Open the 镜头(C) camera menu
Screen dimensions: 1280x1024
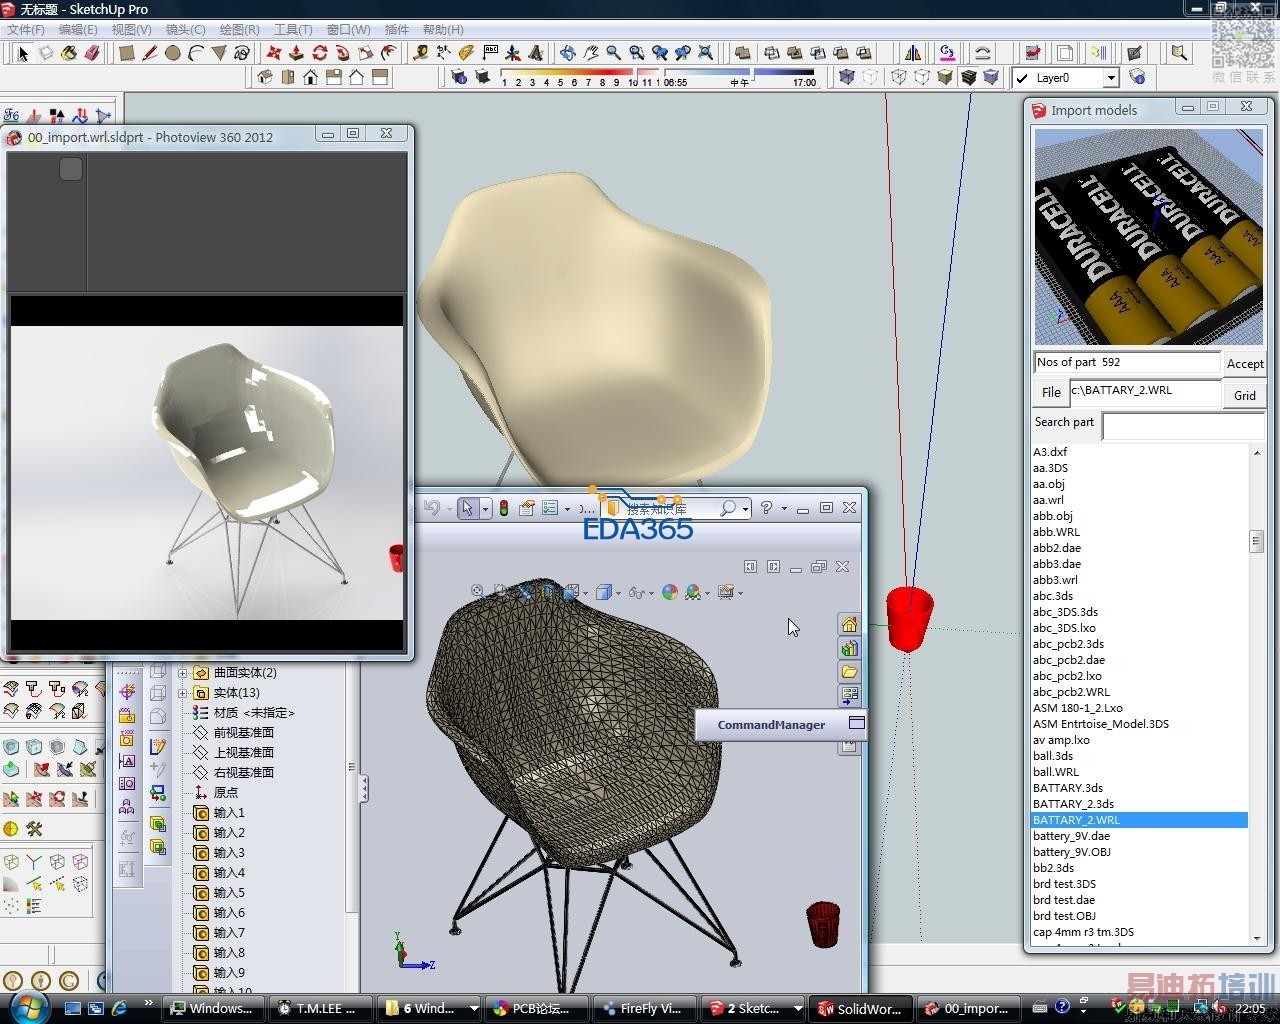click(185, 30)
